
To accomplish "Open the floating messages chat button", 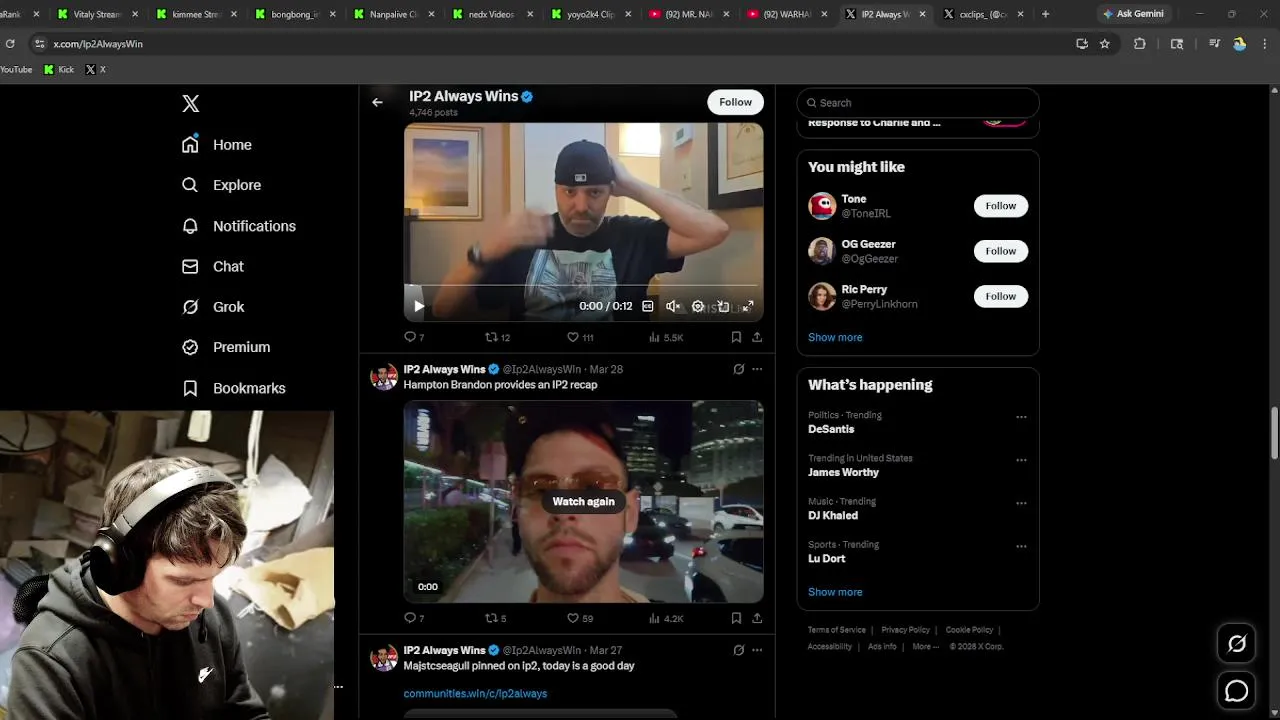I will click(1237, 691).
